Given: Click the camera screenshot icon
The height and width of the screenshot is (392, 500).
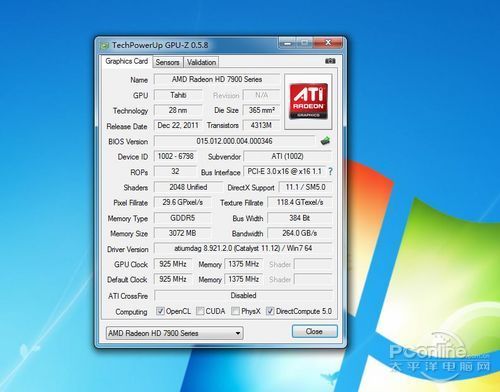Looking at the screenshot, I should pos(330,61).
